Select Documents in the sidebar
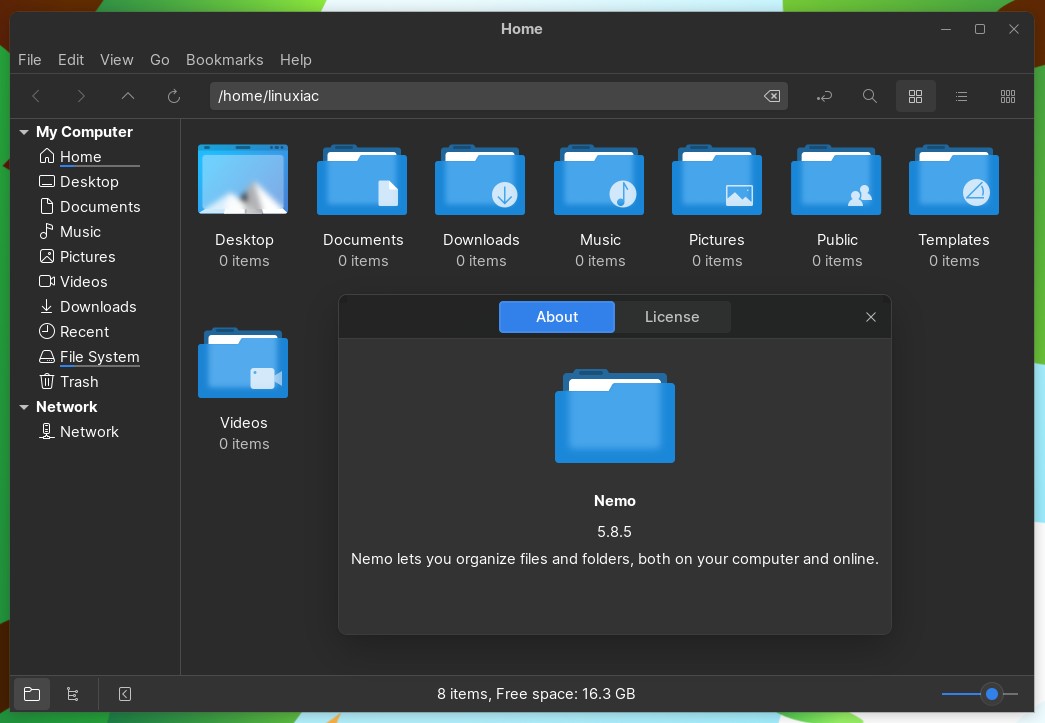Screen dimensions: 1045x723 point(100,207)
